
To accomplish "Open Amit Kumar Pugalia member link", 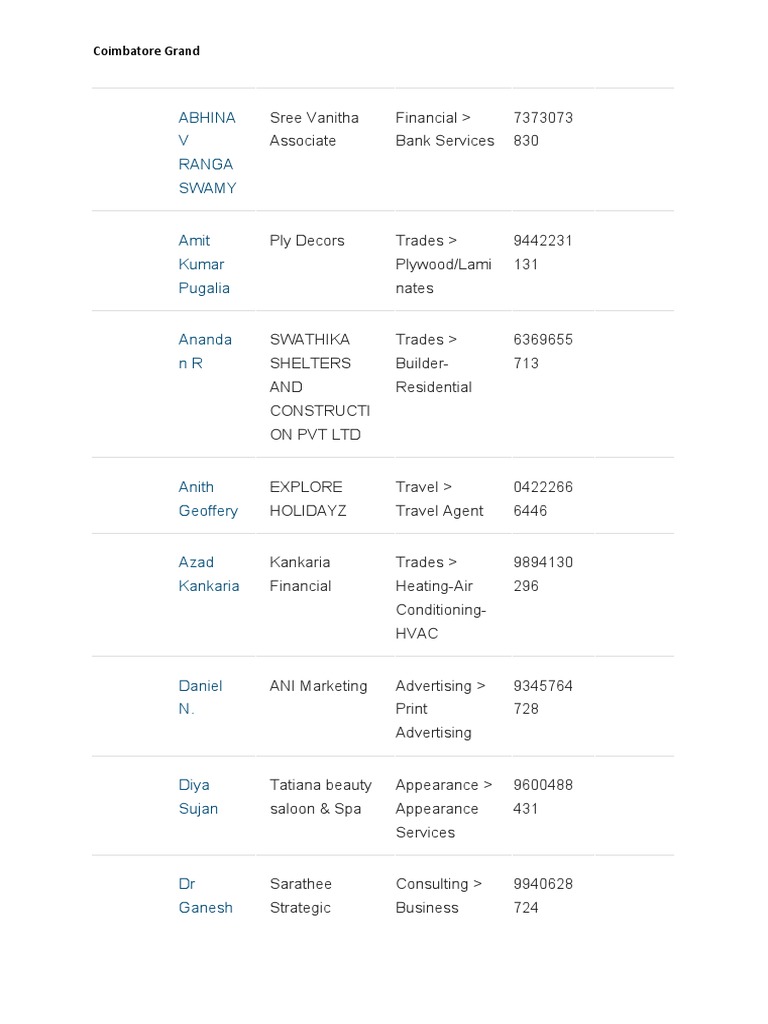I will (204, 264).
